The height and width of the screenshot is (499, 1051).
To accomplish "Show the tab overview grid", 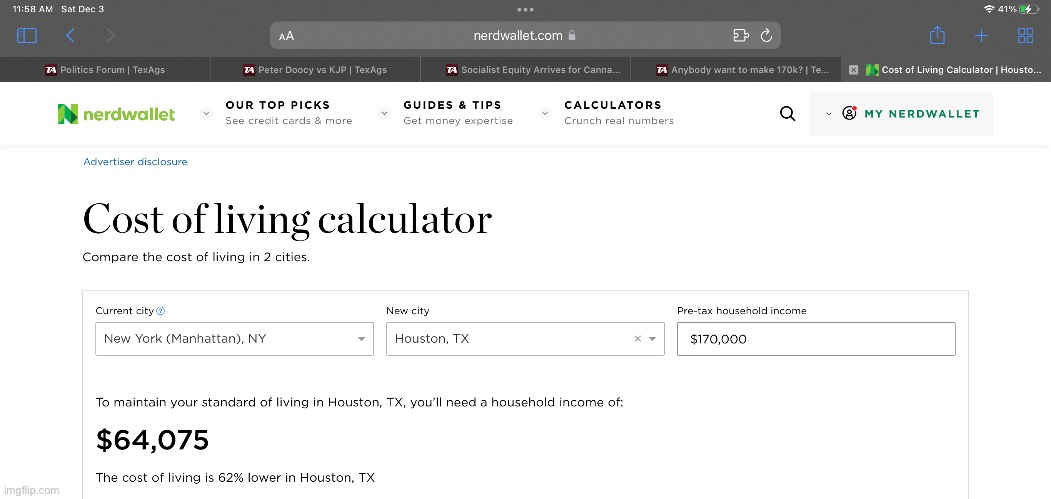I will click(1025, 36).
